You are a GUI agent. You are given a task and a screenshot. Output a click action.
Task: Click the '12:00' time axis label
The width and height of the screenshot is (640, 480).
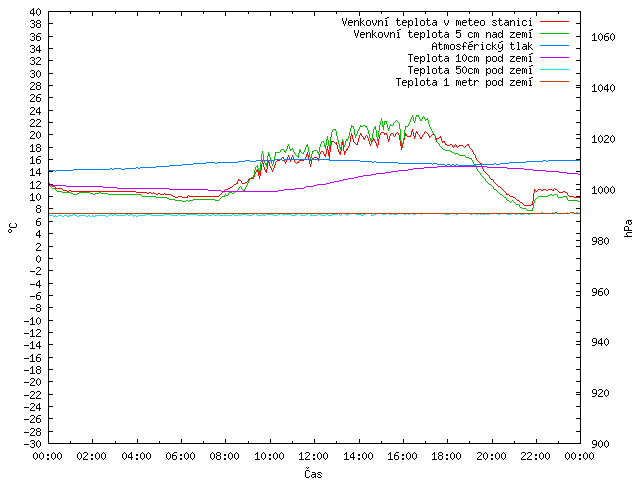pos(313,456)
